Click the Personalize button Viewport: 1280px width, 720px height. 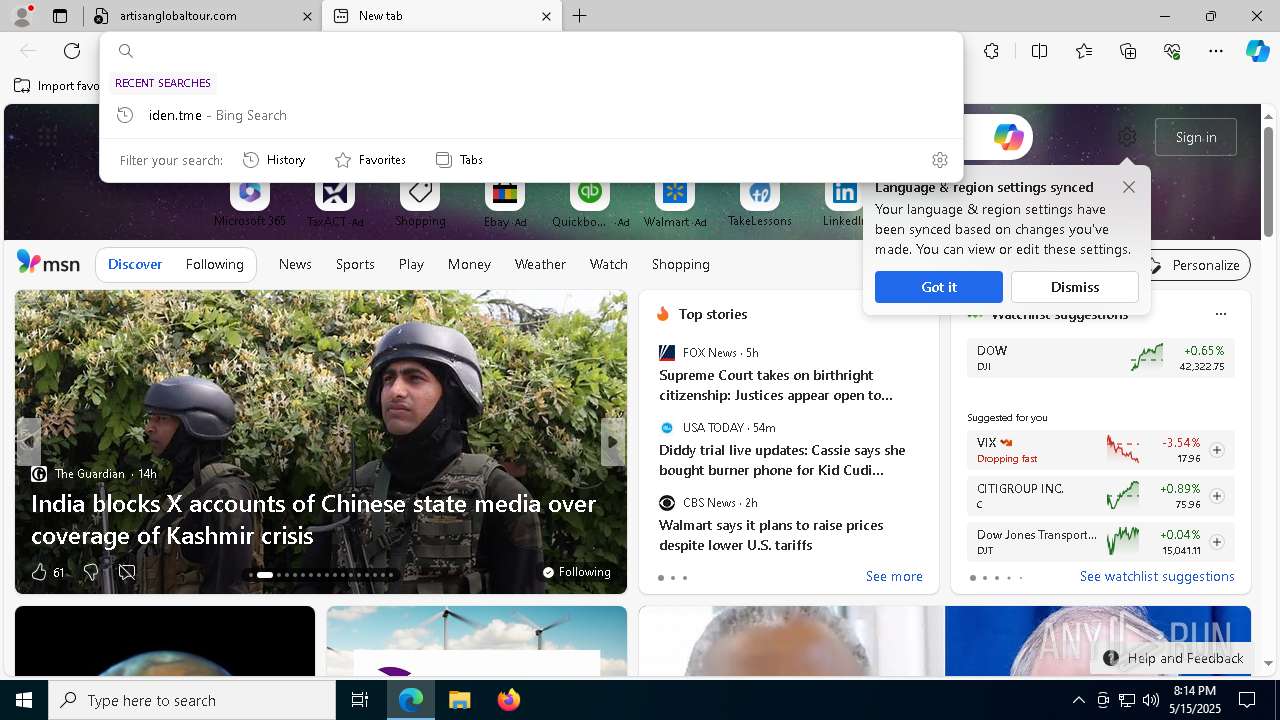click(1195, 265)
